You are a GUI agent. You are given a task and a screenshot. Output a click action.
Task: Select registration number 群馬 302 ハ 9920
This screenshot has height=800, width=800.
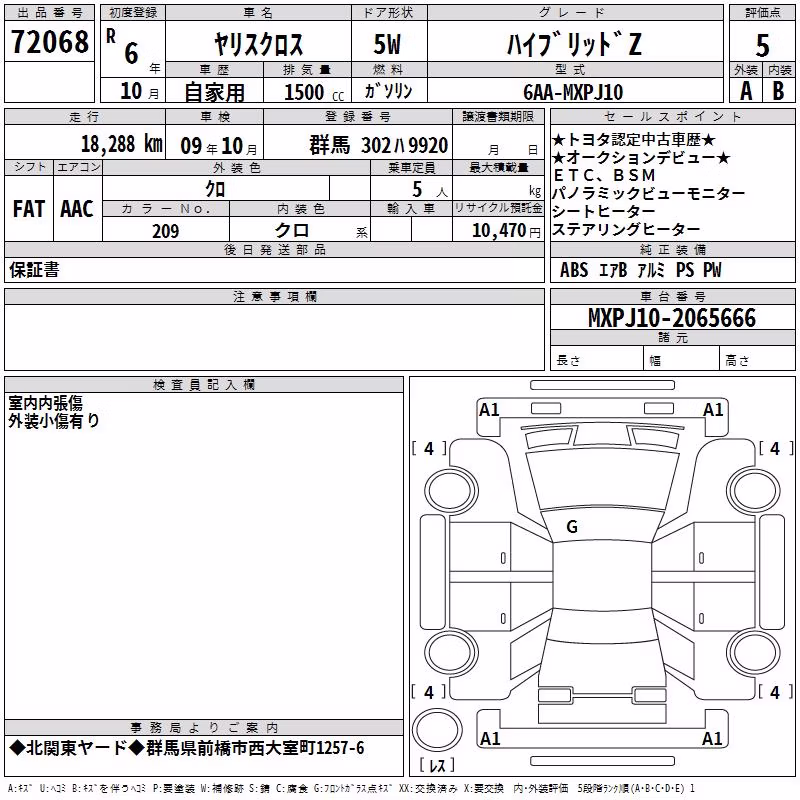(x=379, y=145)
